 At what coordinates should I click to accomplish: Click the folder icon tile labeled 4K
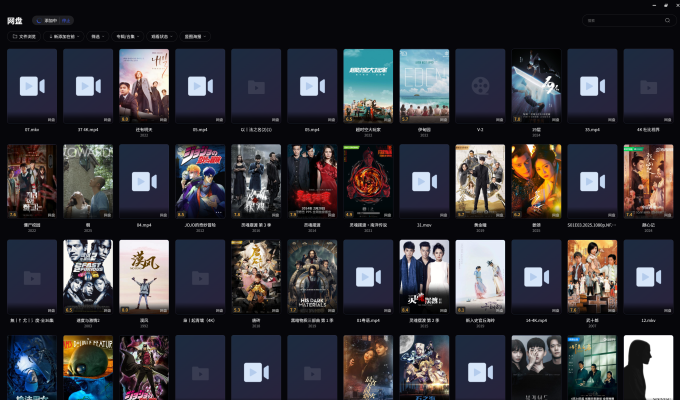tap(648, 86)
